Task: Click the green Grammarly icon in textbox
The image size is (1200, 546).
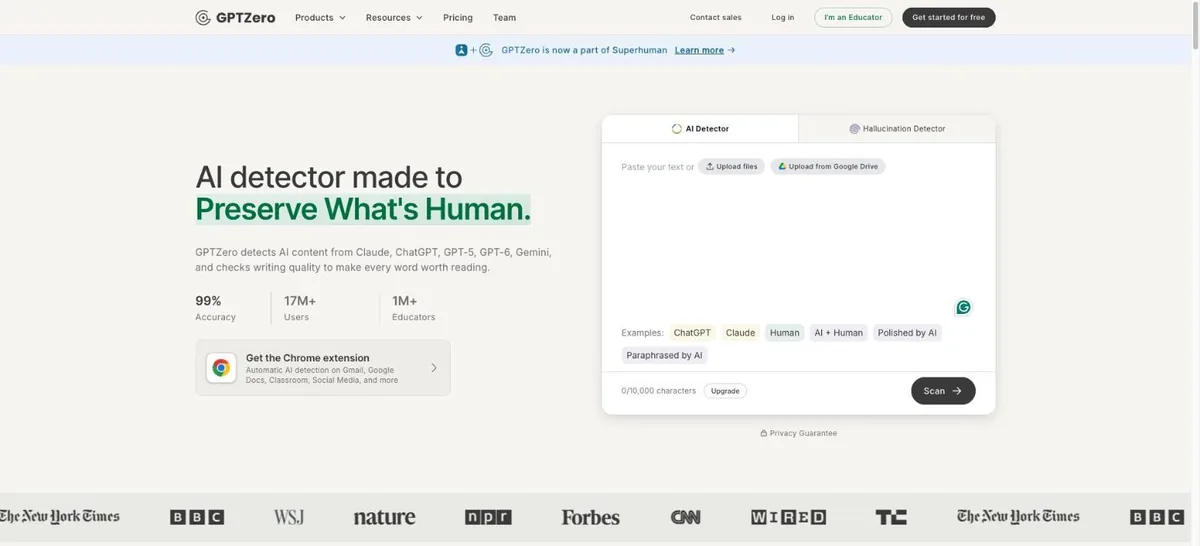Action: 964,307
